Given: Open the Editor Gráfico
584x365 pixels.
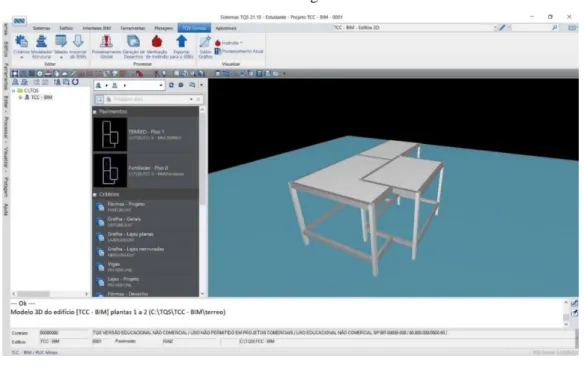Looking at the screenshot, I should [x=205, y=47].
